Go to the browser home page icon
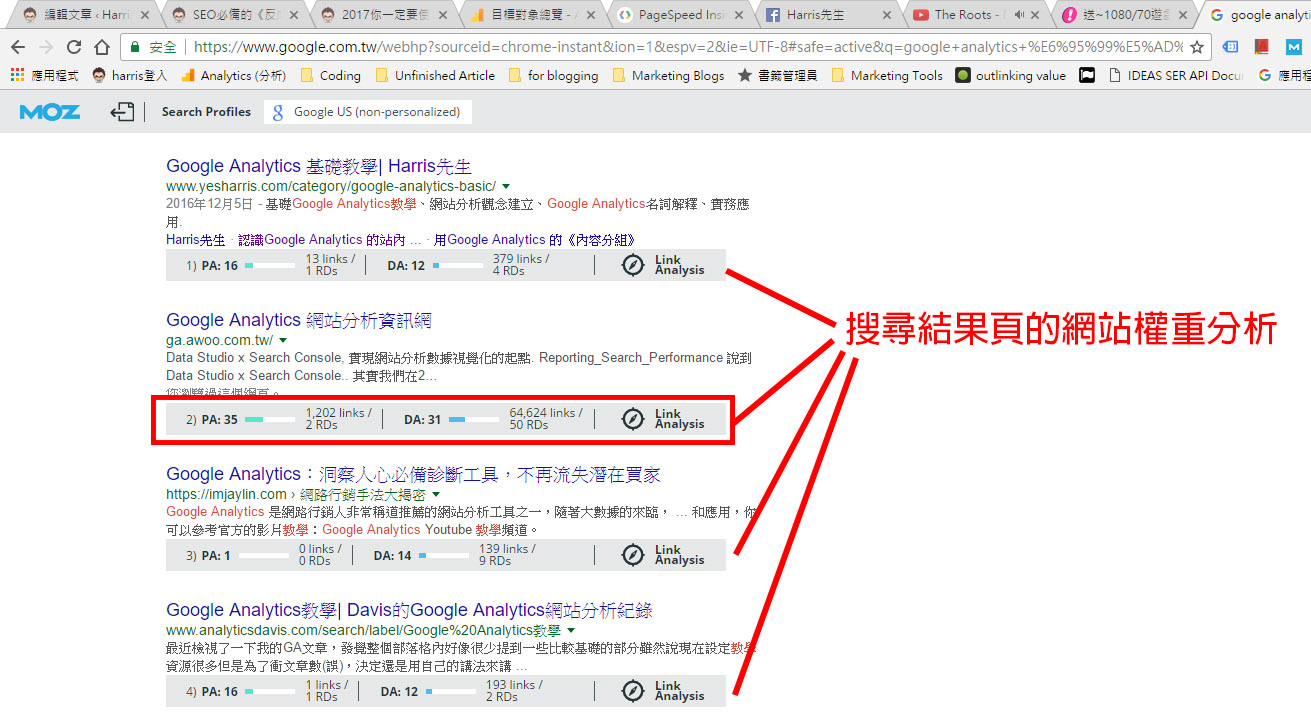Viewport: 1311px width, 719px height. coord(102,47)
